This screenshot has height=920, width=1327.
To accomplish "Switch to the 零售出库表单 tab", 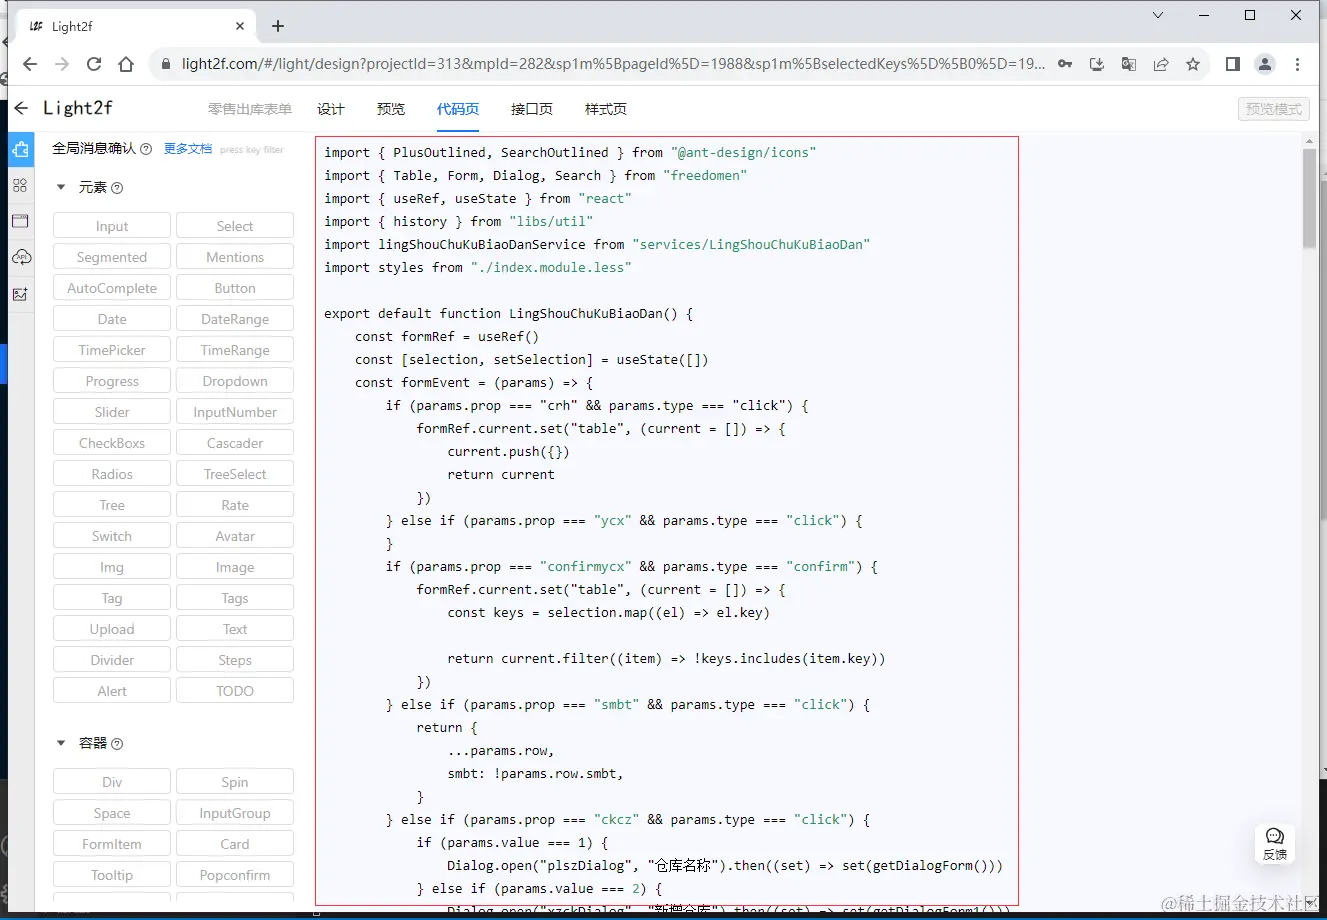I will click(250, 109).
